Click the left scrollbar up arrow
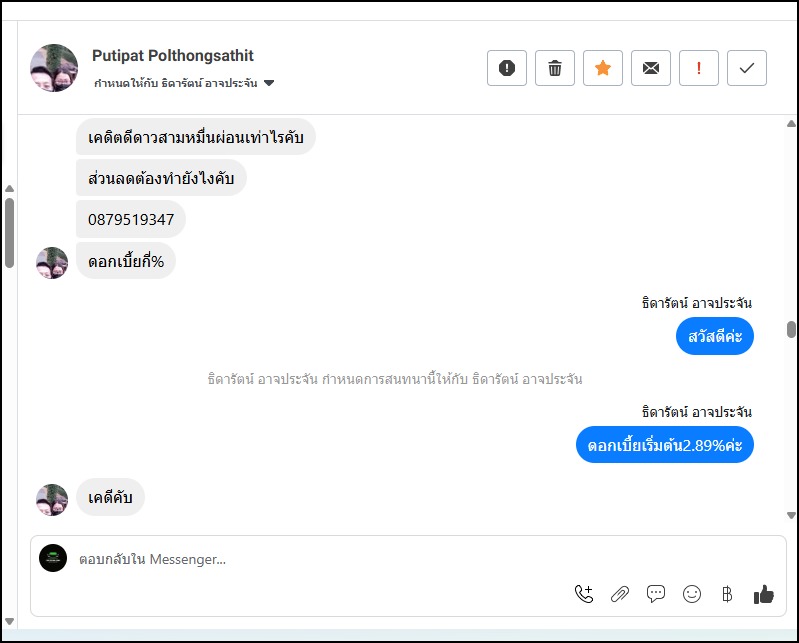This screenshot has width=799, height=643. click(x=9, y=188)
